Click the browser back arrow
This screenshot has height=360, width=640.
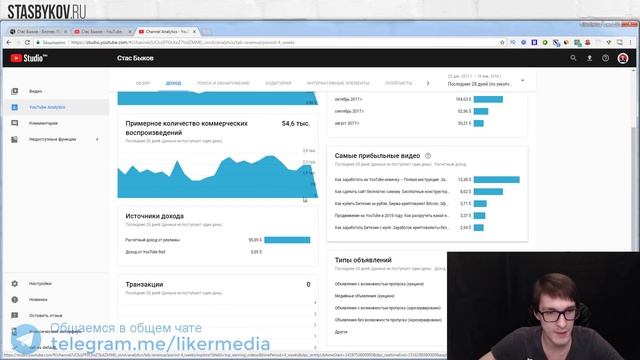click(x=9, y=42)
